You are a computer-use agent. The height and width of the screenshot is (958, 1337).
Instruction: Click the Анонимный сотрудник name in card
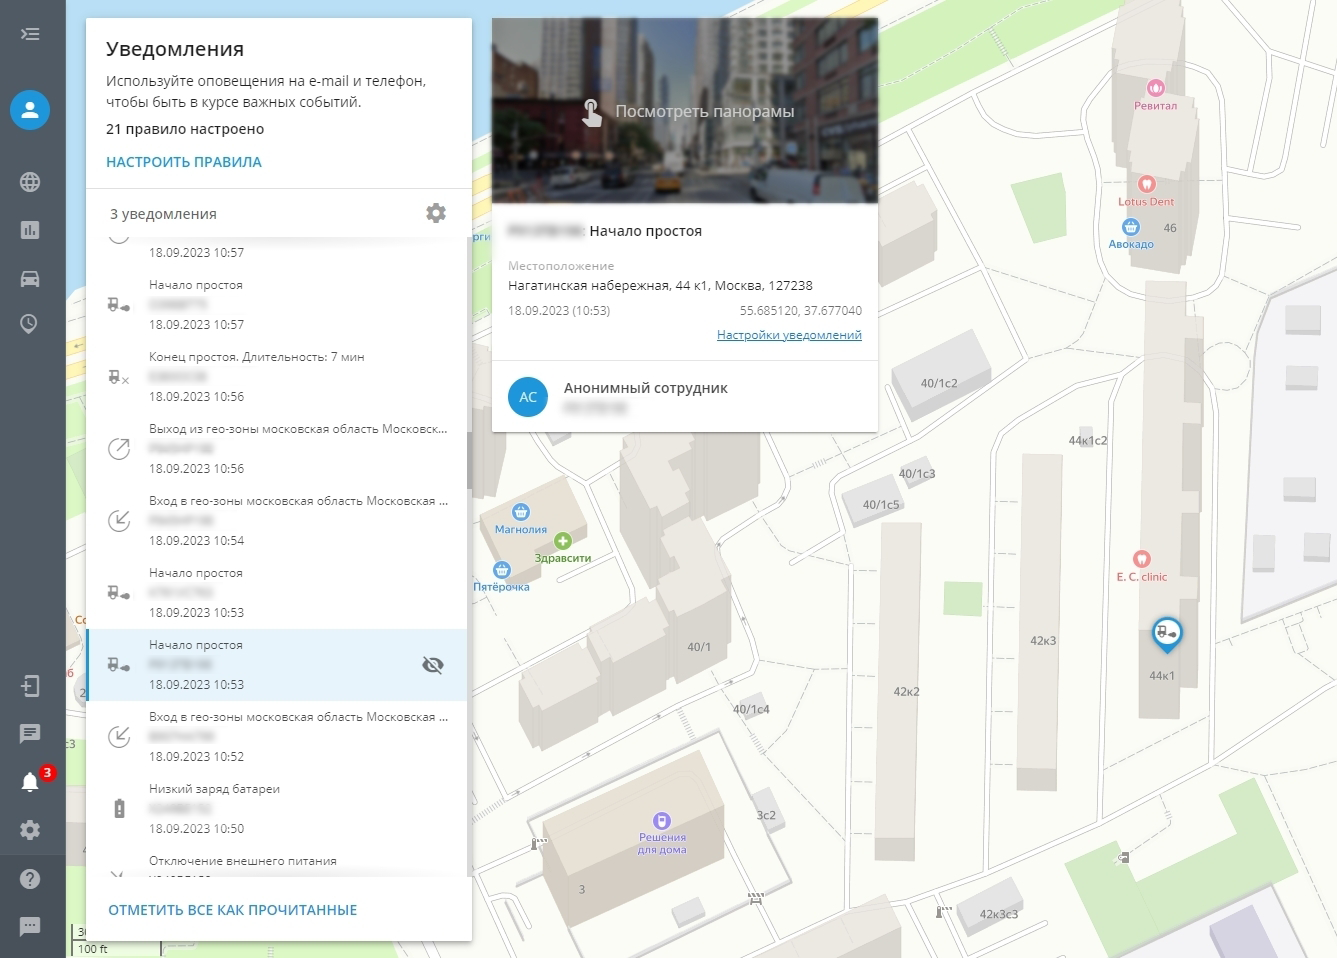tap(646, 388)
